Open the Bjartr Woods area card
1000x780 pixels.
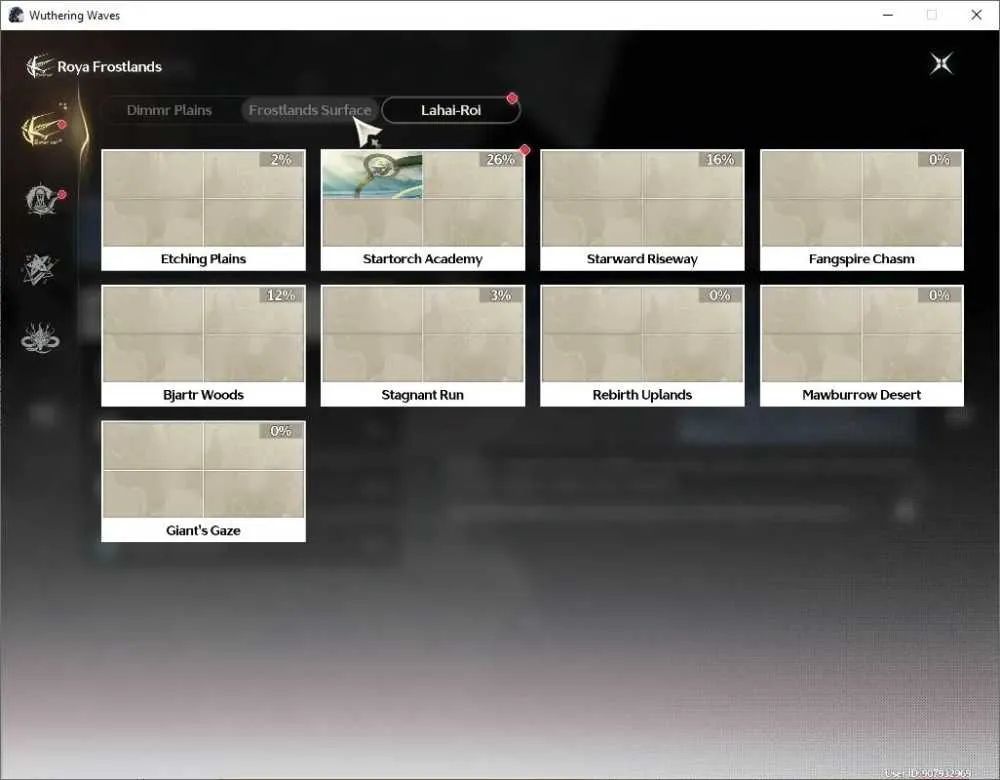coord(203,346)
